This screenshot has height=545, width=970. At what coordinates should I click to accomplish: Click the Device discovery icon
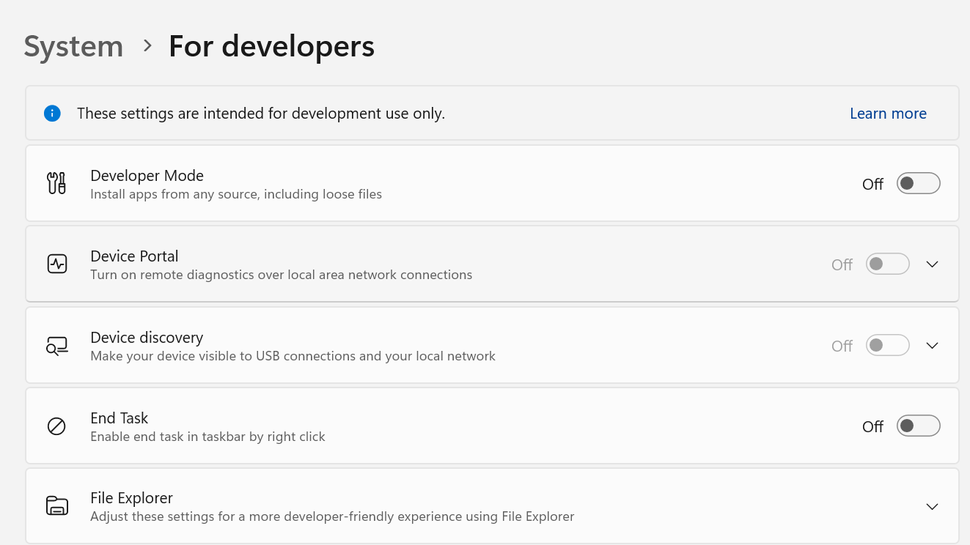tap(57, 346)
